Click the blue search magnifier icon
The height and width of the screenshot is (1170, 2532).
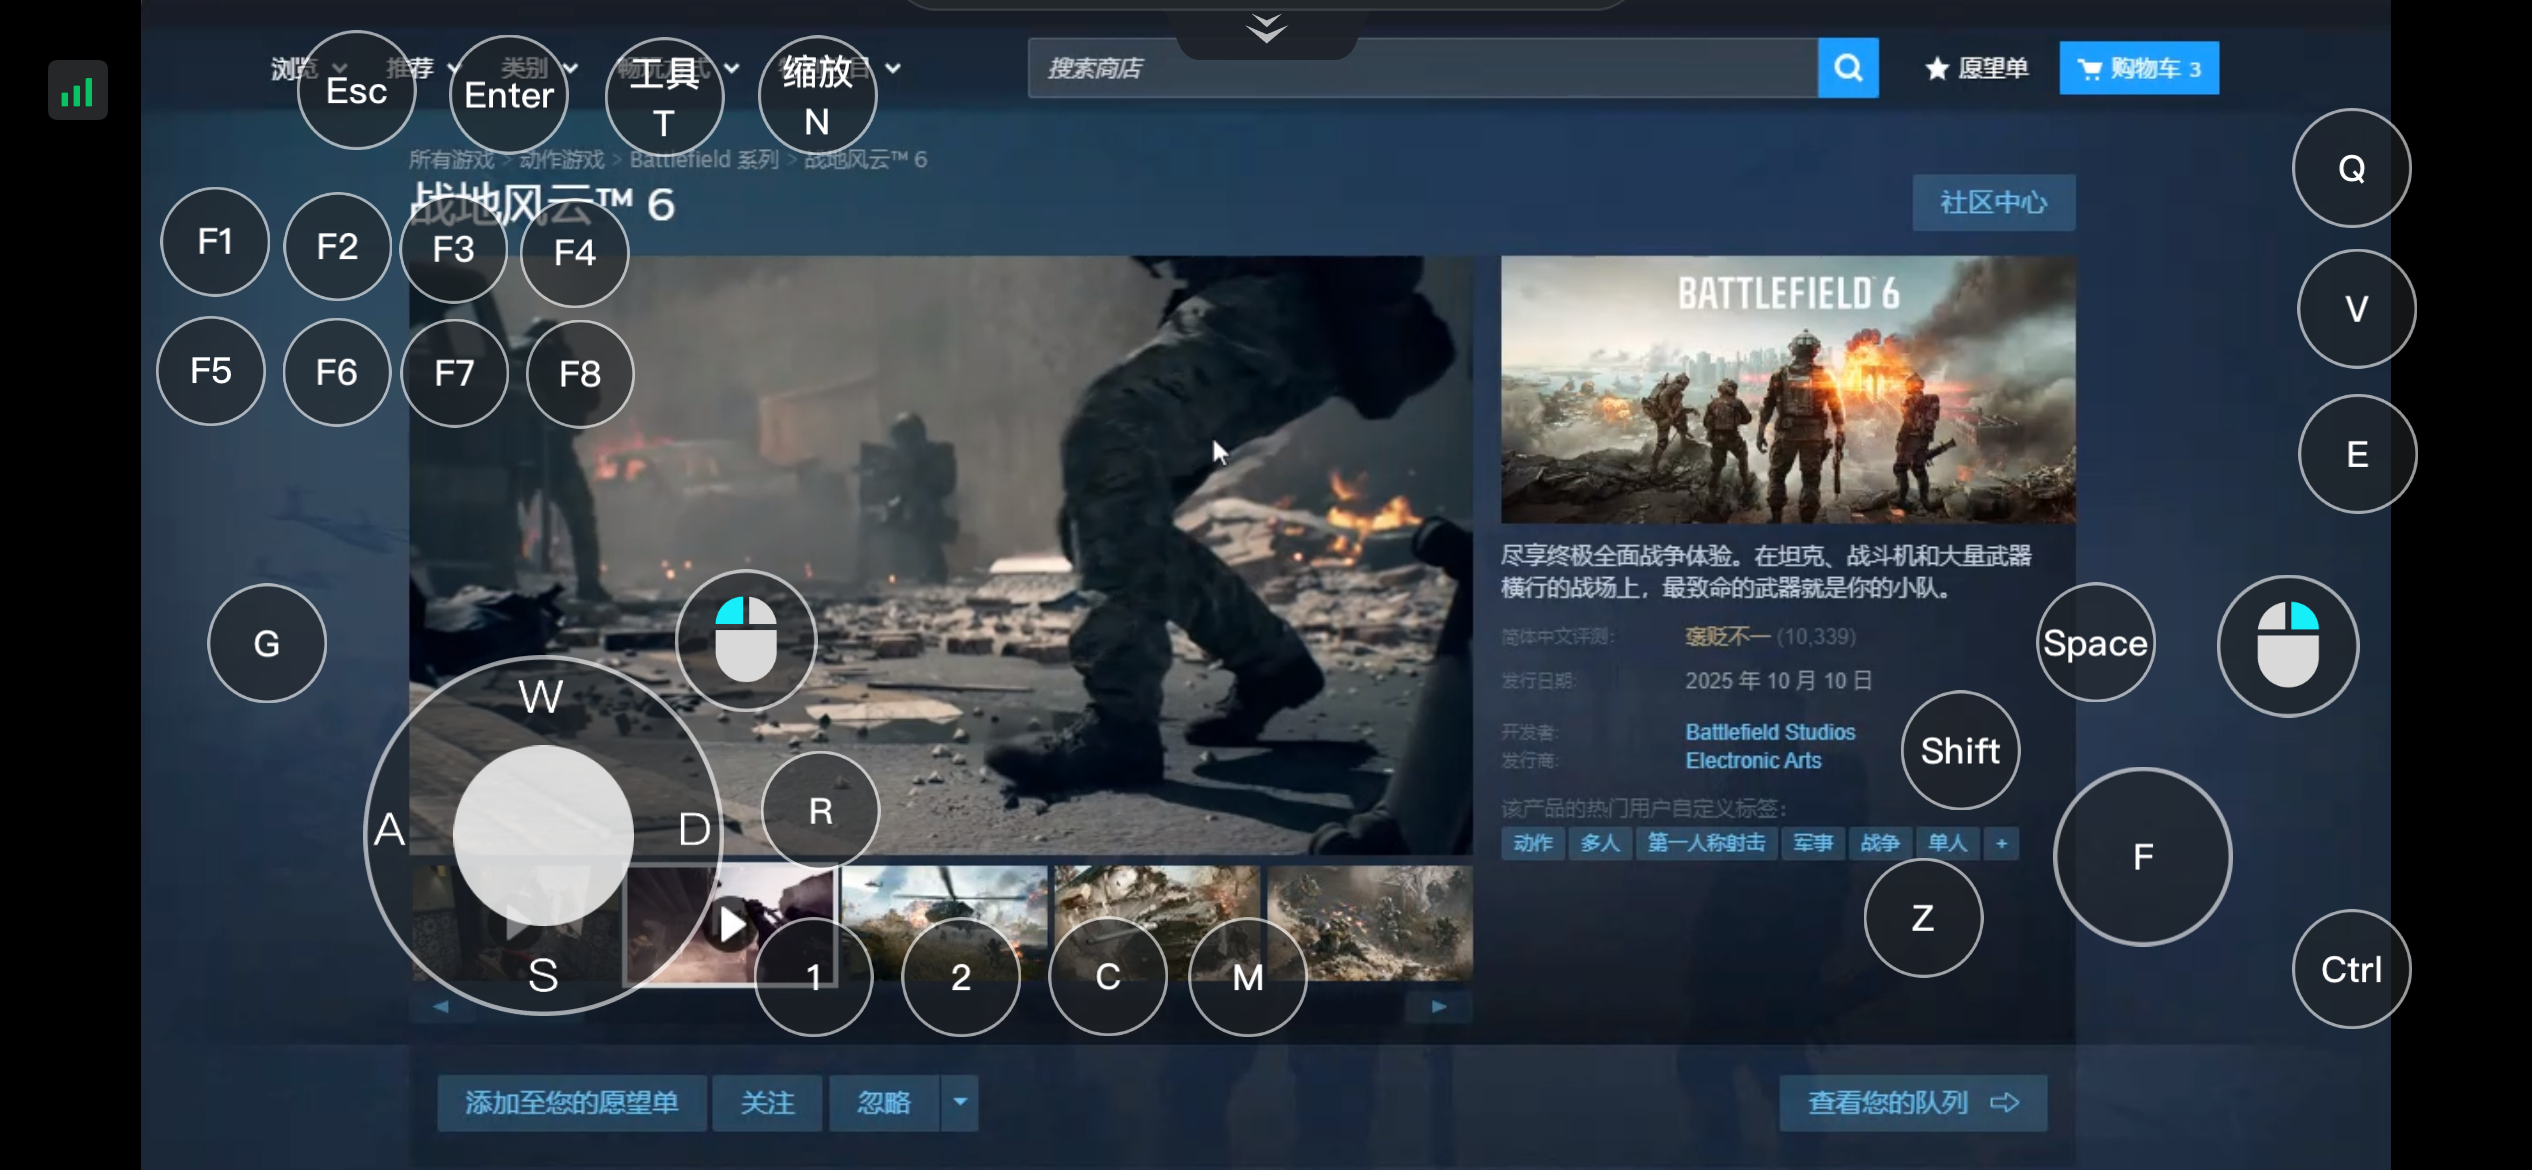(1847, 68)
